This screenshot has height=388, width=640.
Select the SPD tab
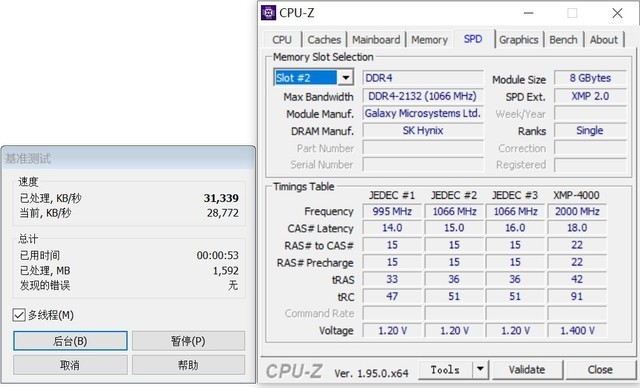[473, 39]
